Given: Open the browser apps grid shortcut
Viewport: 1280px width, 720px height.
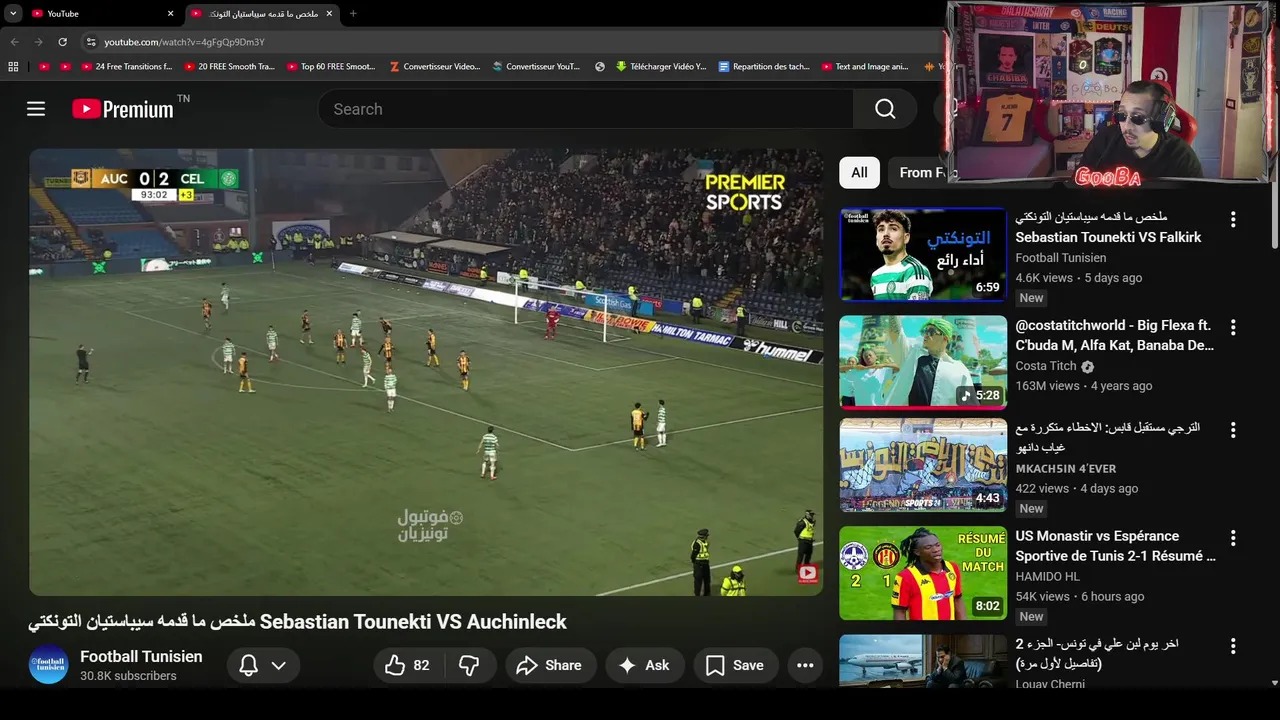Looking at the screenshot, I should pyautogui.click(x=13, y=67).
